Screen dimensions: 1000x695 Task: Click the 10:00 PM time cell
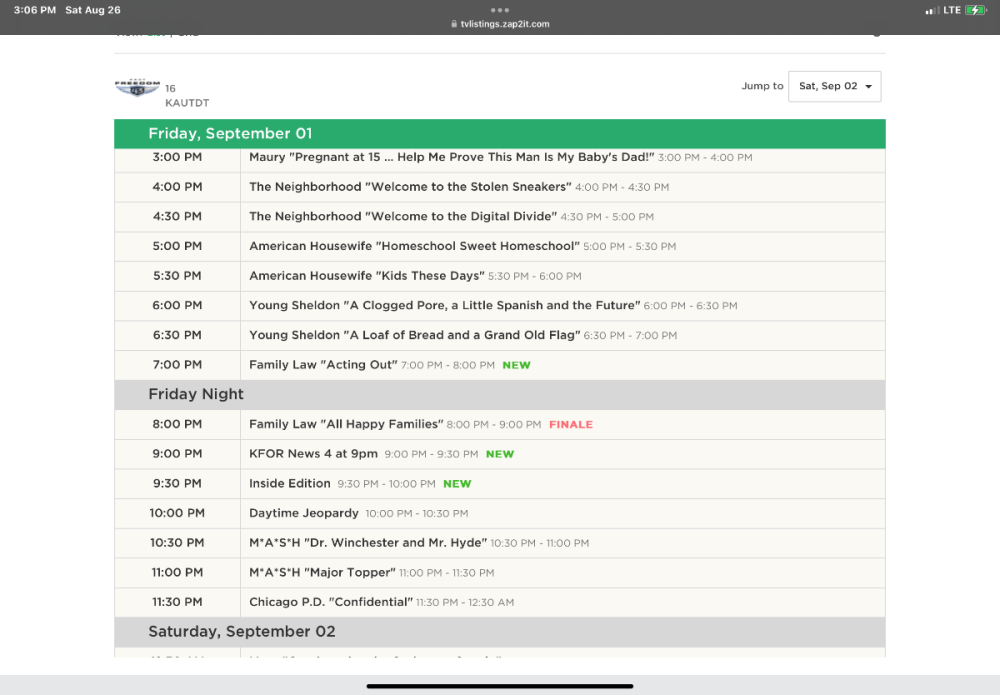tap(177, 513)
